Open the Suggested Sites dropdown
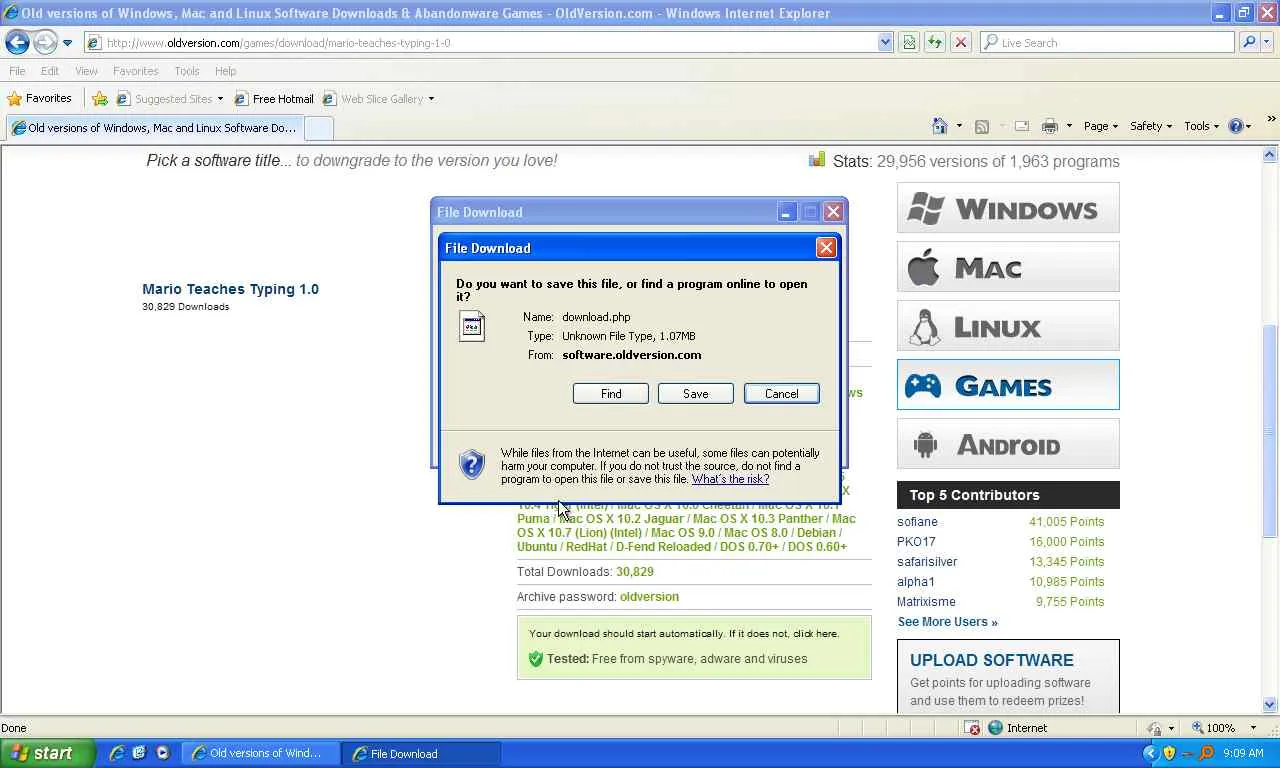The width and height of the screenshot is (1280, 768). point(170,99)
